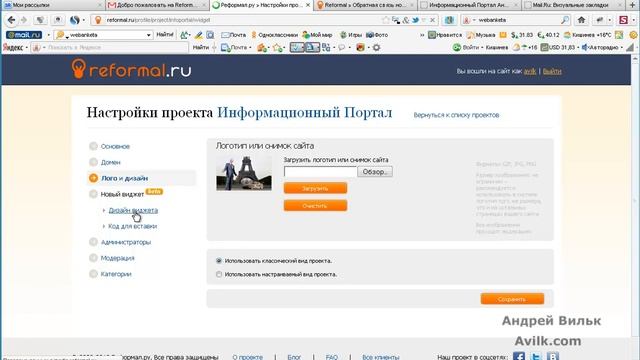Stop loading with the X in the address bar

pyautogui.click(x=432, y=20)
